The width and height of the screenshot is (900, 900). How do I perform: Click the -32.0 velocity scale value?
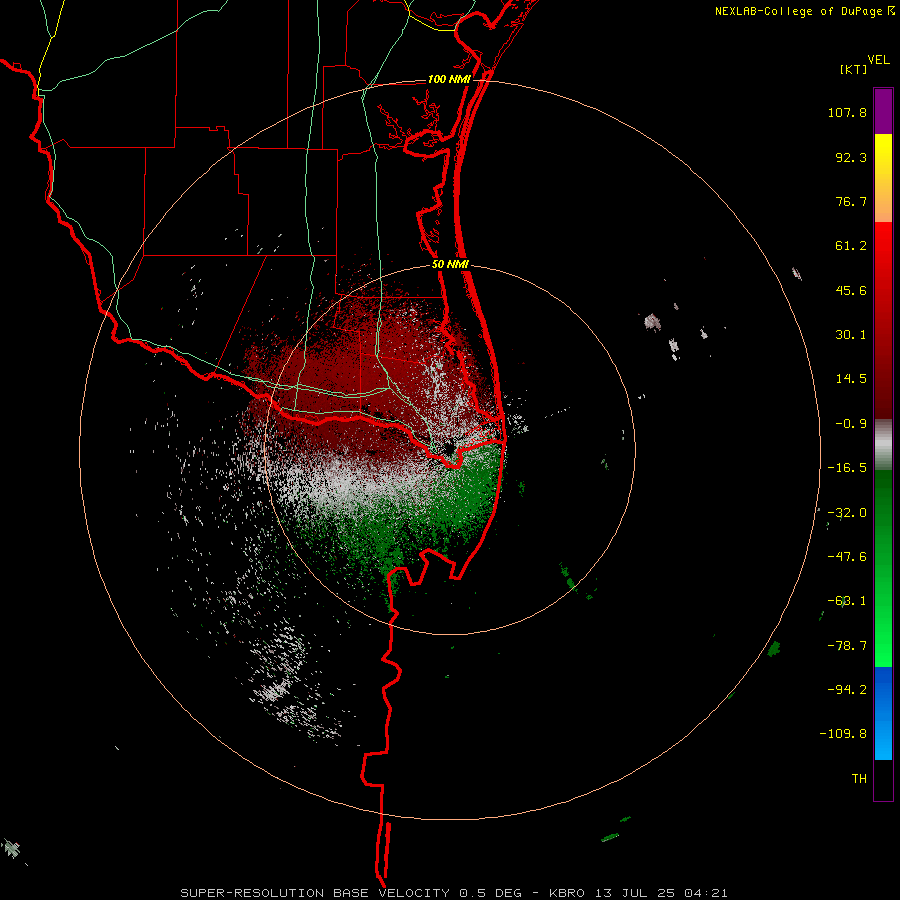(847, 513)
